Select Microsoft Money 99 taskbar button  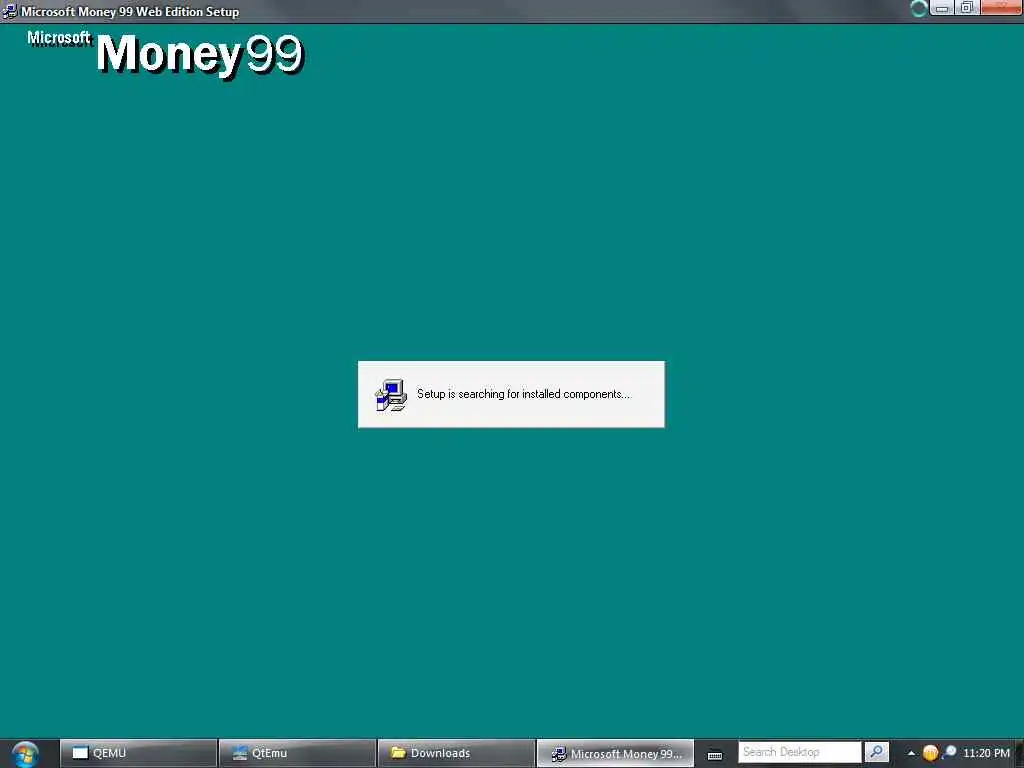click(x=615, y=753)
